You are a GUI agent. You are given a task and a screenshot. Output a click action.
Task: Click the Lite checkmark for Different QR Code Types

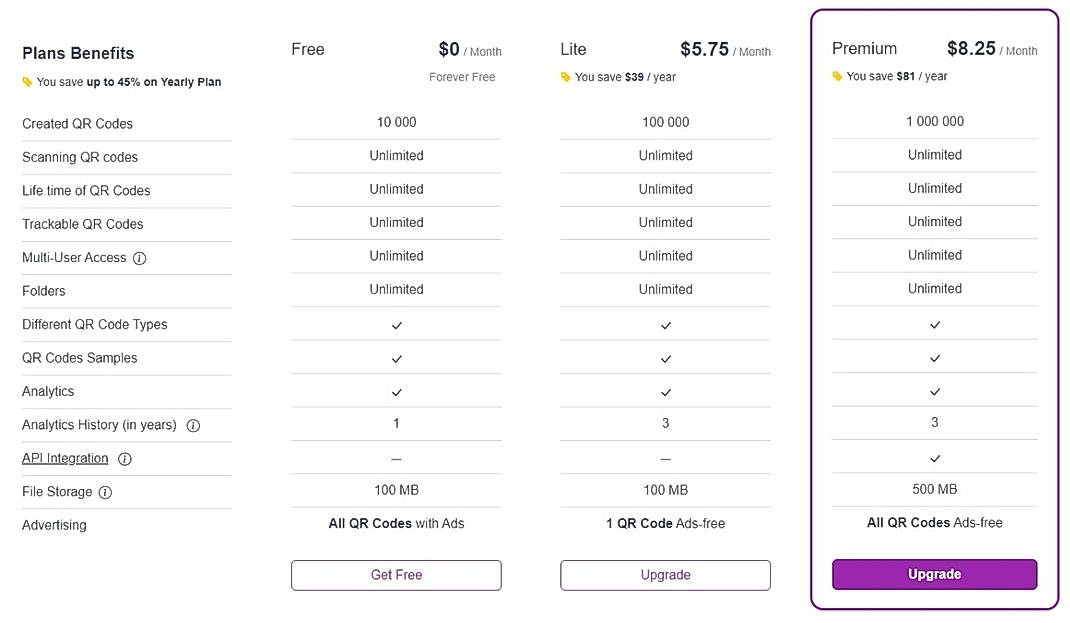(665, 324)
